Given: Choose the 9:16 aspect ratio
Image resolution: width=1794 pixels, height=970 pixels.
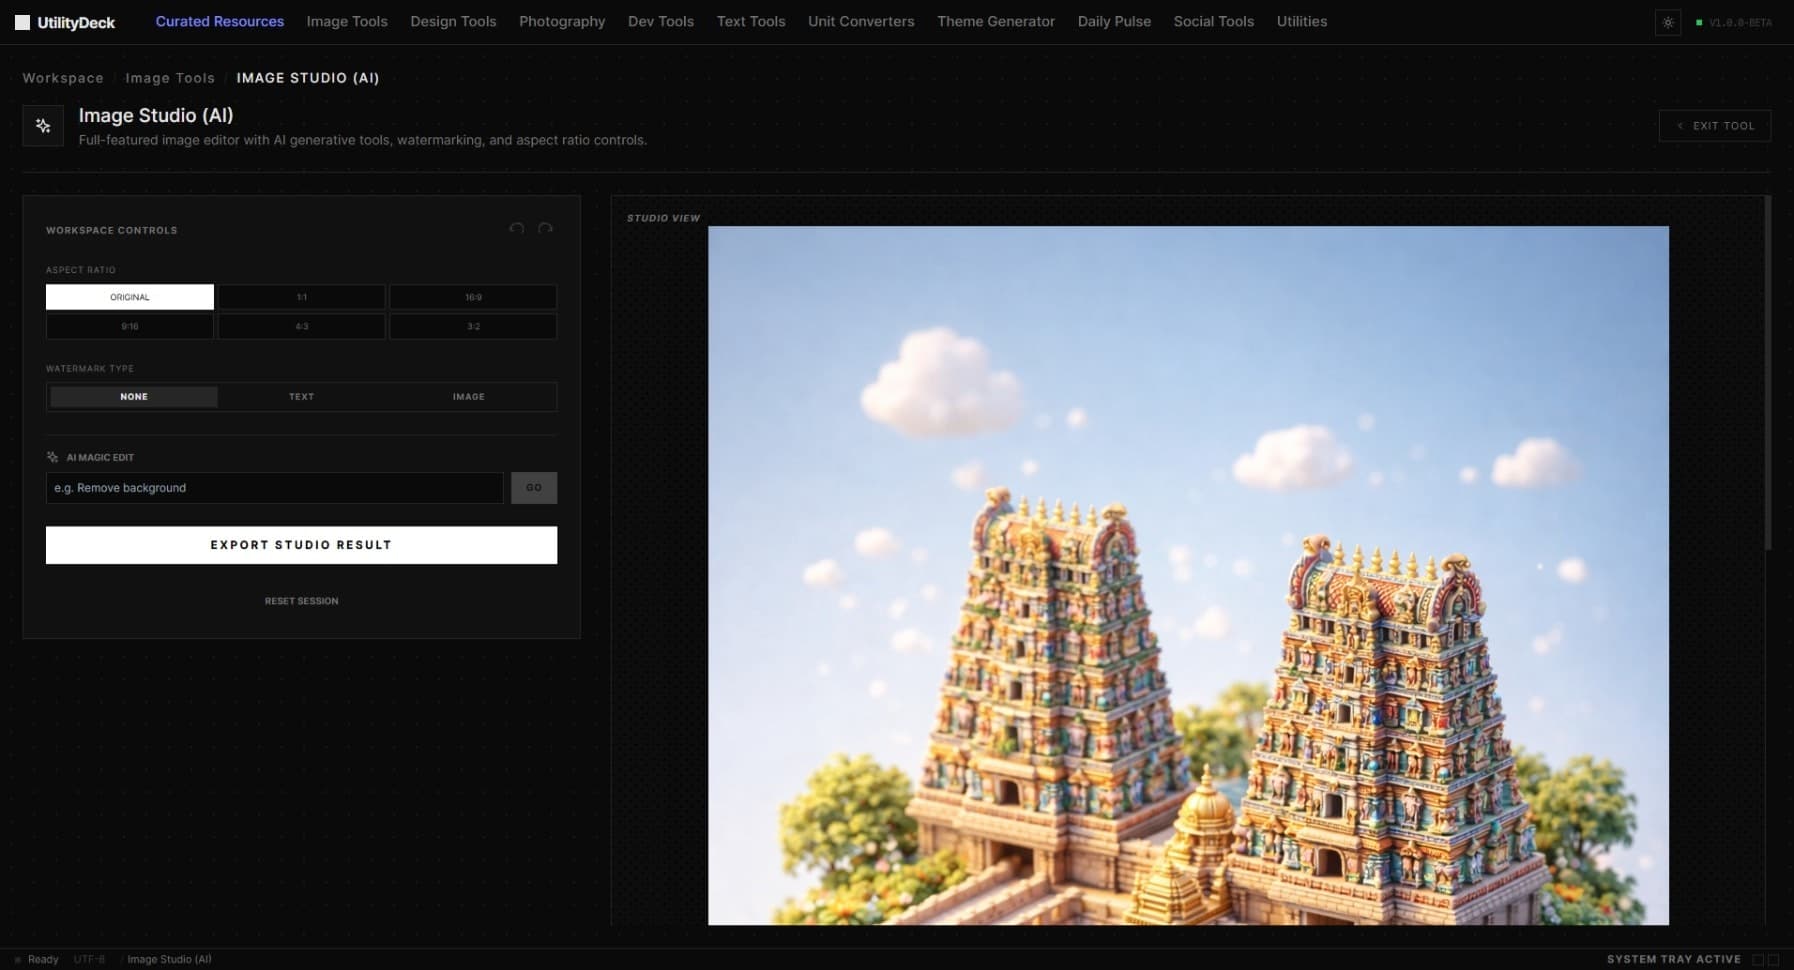Looking at the screenshot, I should pos(129,326).
